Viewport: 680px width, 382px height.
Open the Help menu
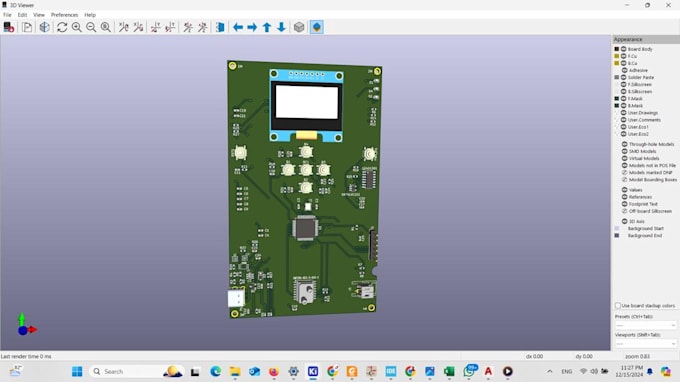pyautogui.click(x=90, y=15)
